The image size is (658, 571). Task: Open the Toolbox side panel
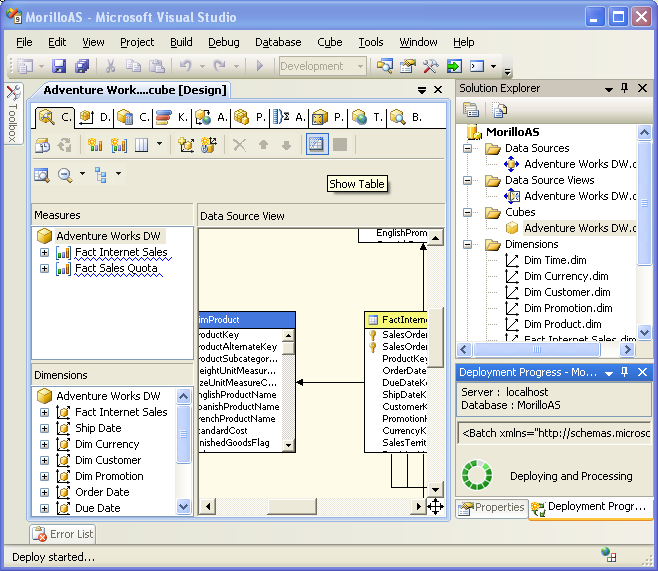[13, 113]
